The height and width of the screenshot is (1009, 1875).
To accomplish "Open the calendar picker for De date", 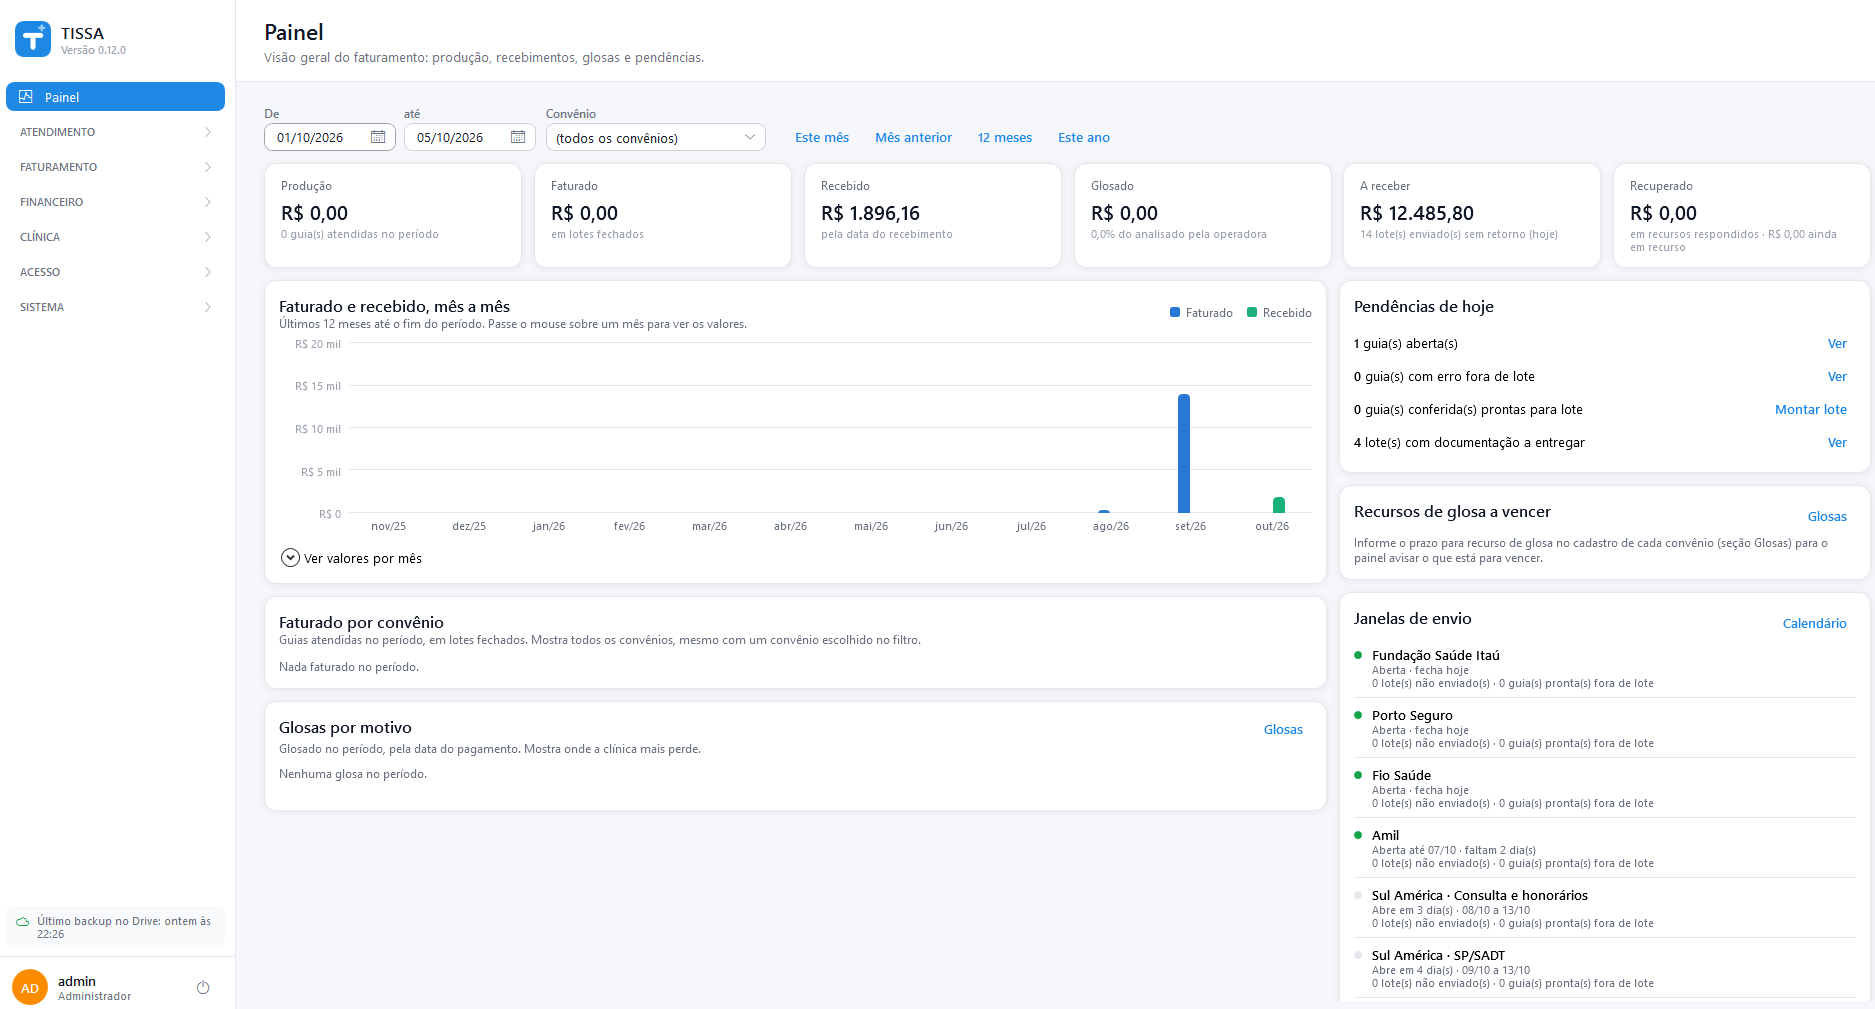I will pyautogui.click(x=378, y=137).
